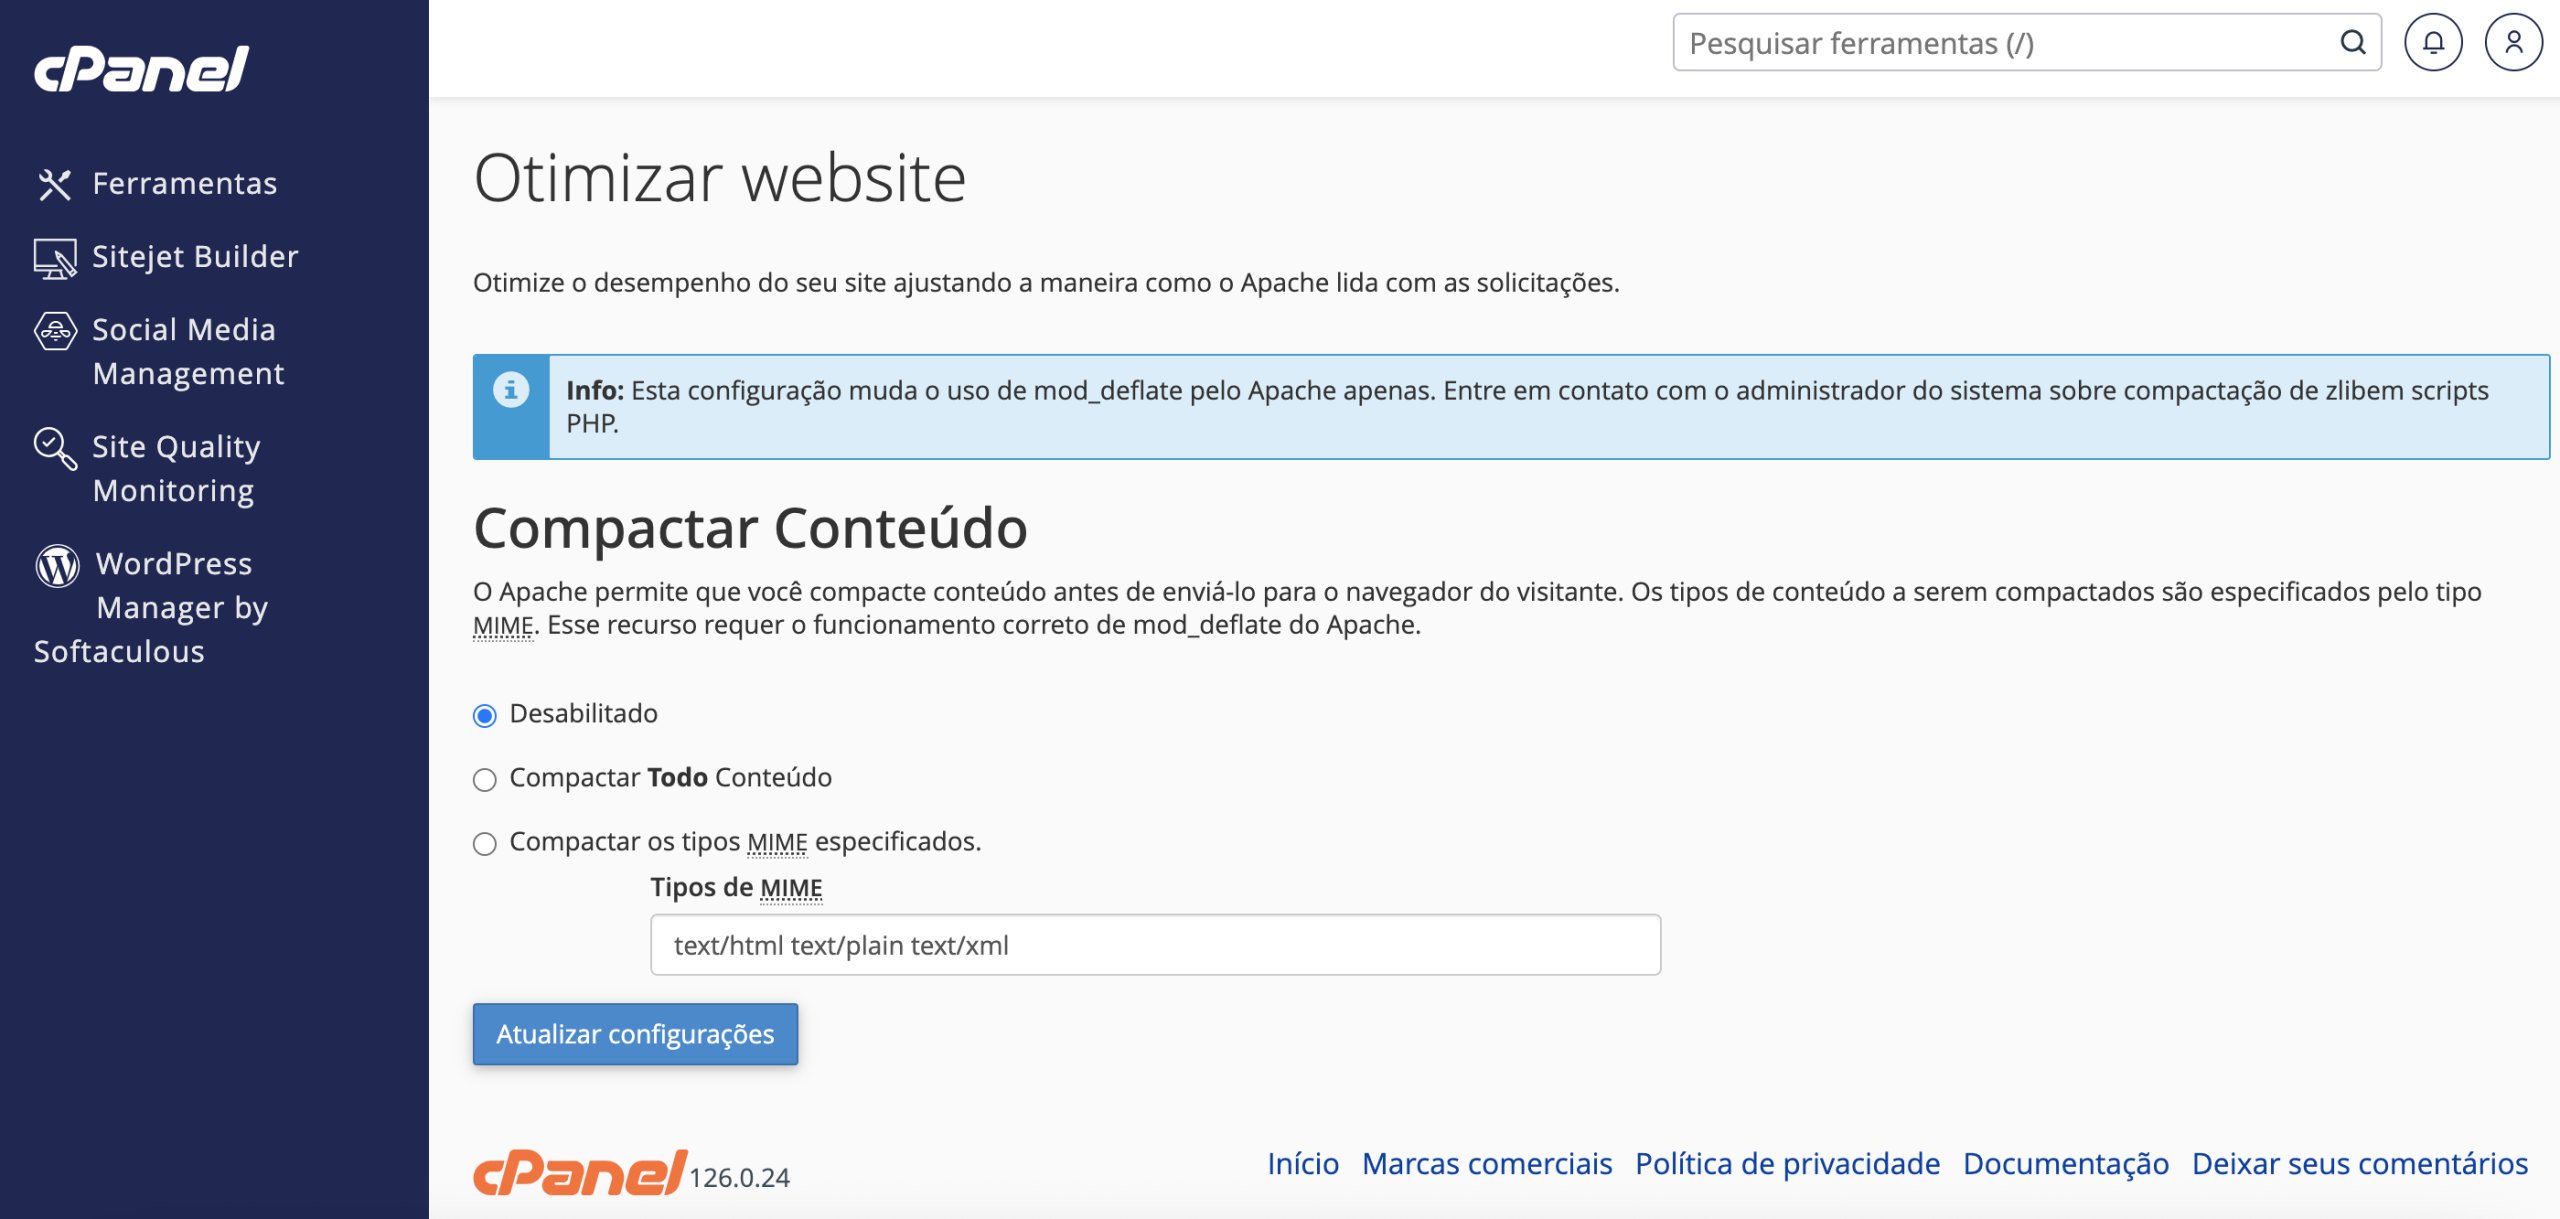Click the cPanel logo in the sidebar
Screen dimensions: 2560x1219
coord(141,69)
